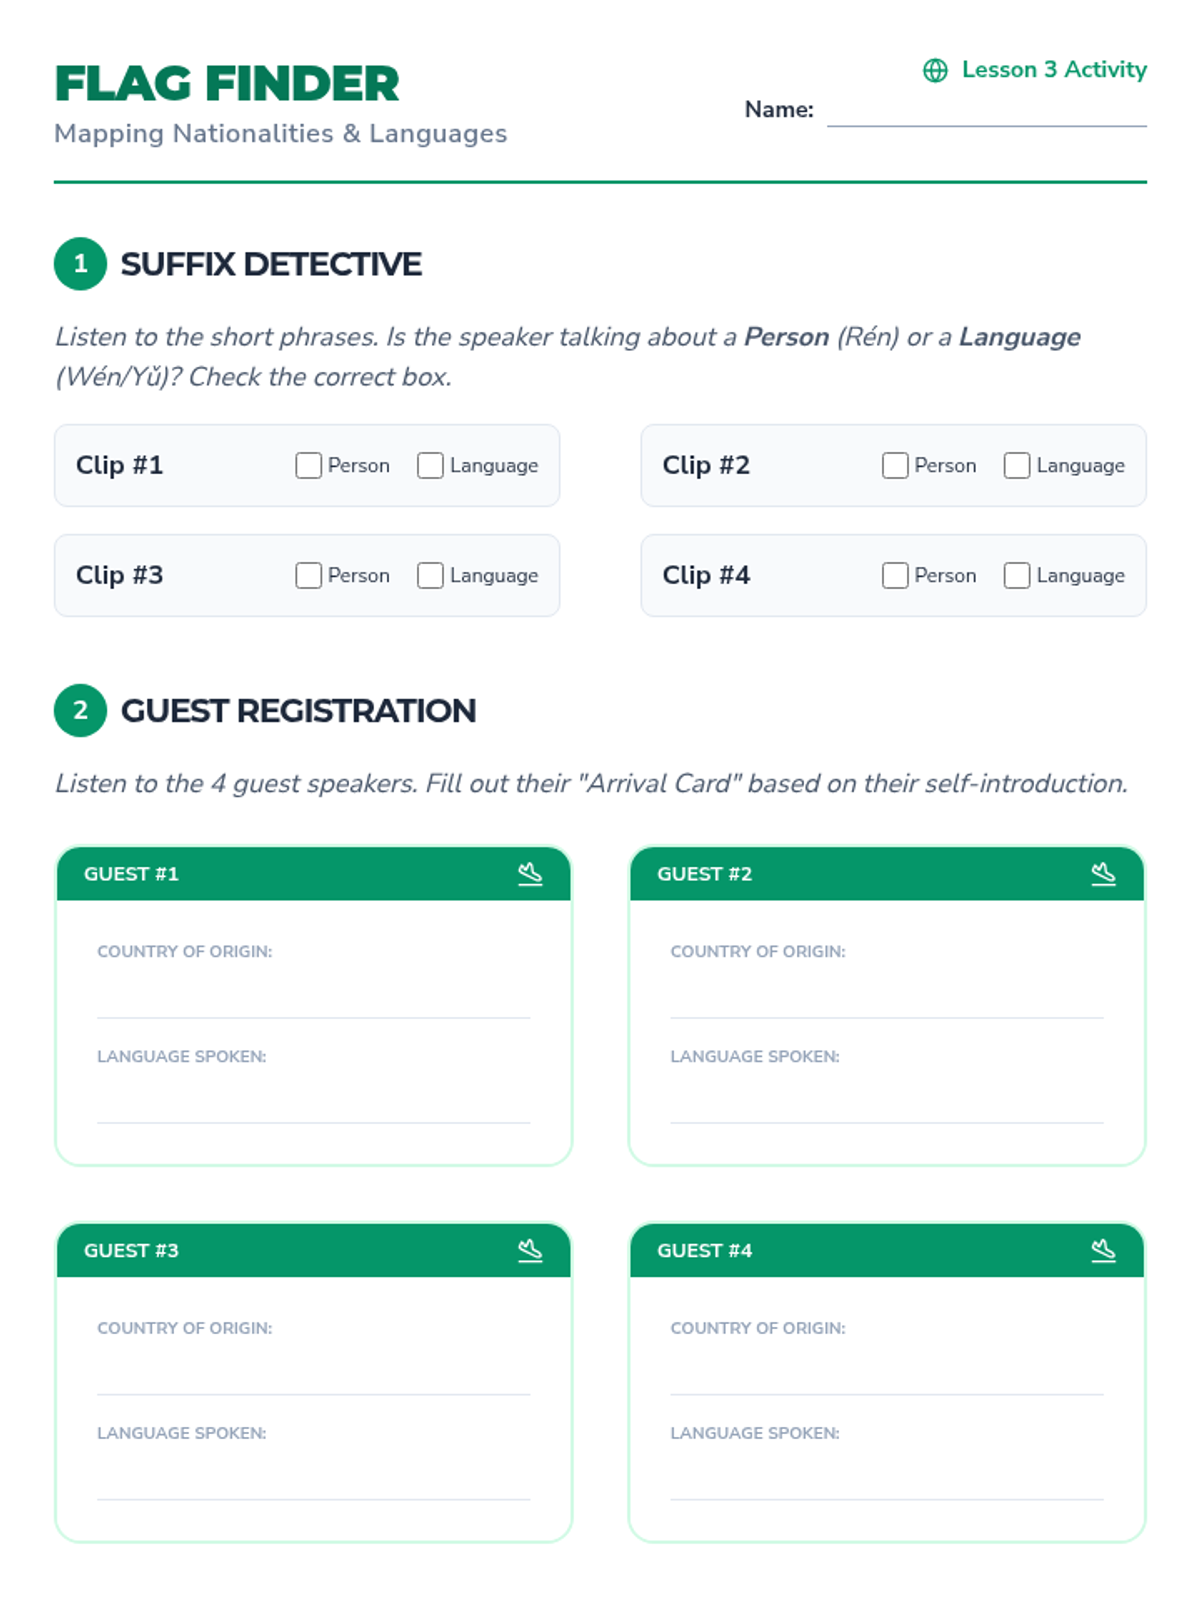Click Guest #1 Country of Origin line
The height and width of the screenshot is (1600, 1200).
coord(313,998)
